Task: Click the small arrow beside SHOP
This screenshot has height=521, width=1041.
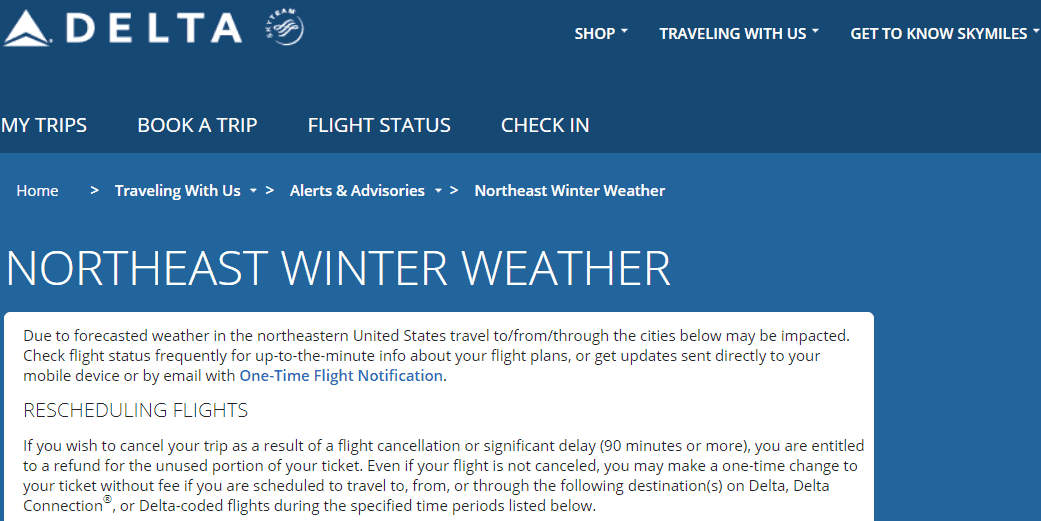Action: (x=624, y=31)
